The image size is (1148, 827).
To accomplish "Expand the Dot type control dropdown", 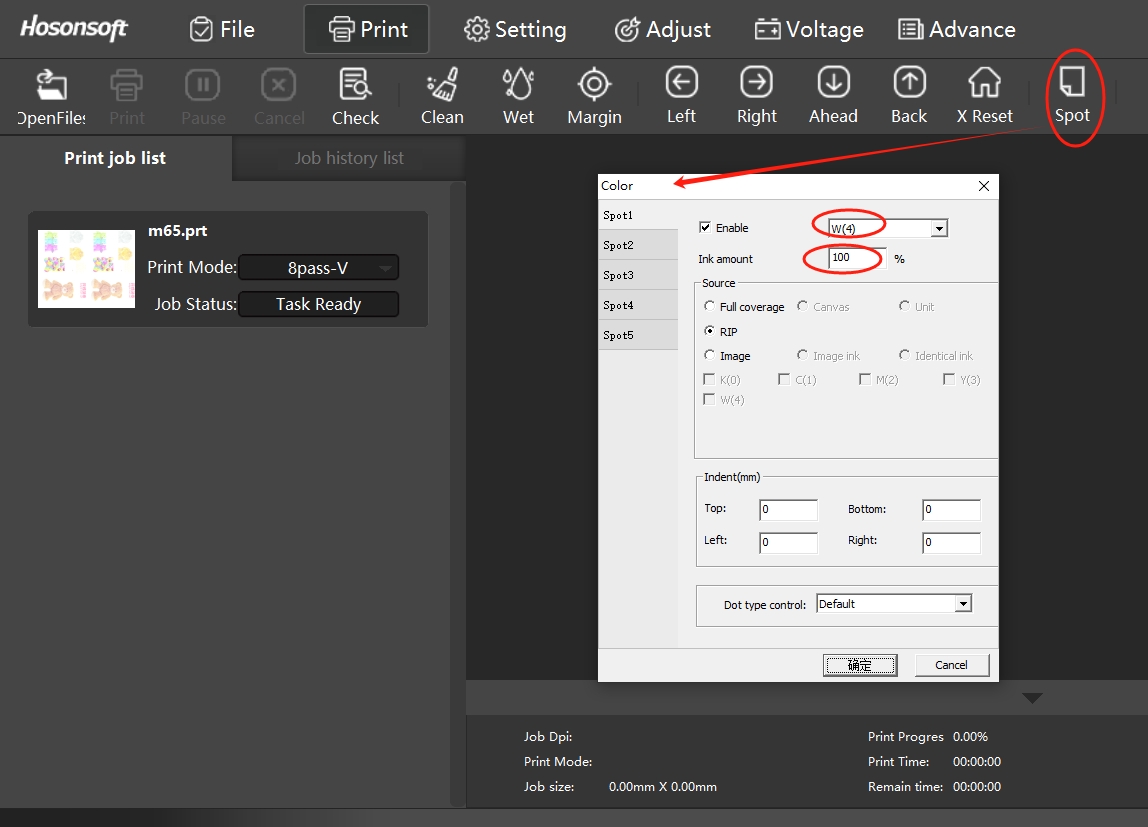I will pos(963,604).
